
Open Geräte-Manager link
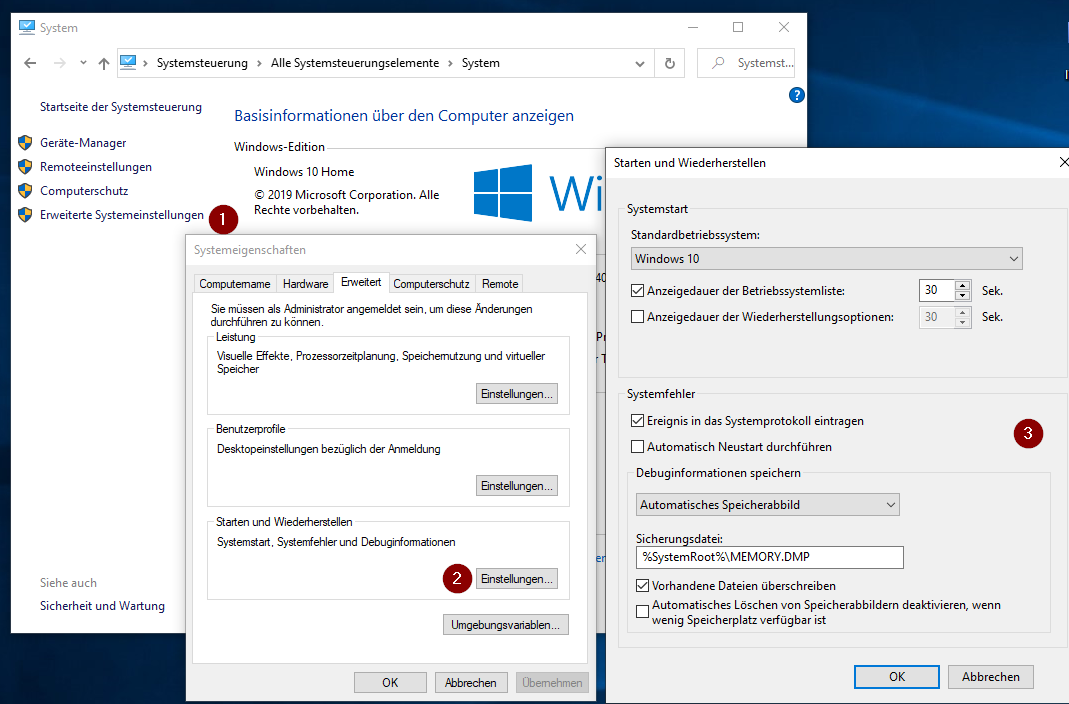83,142
